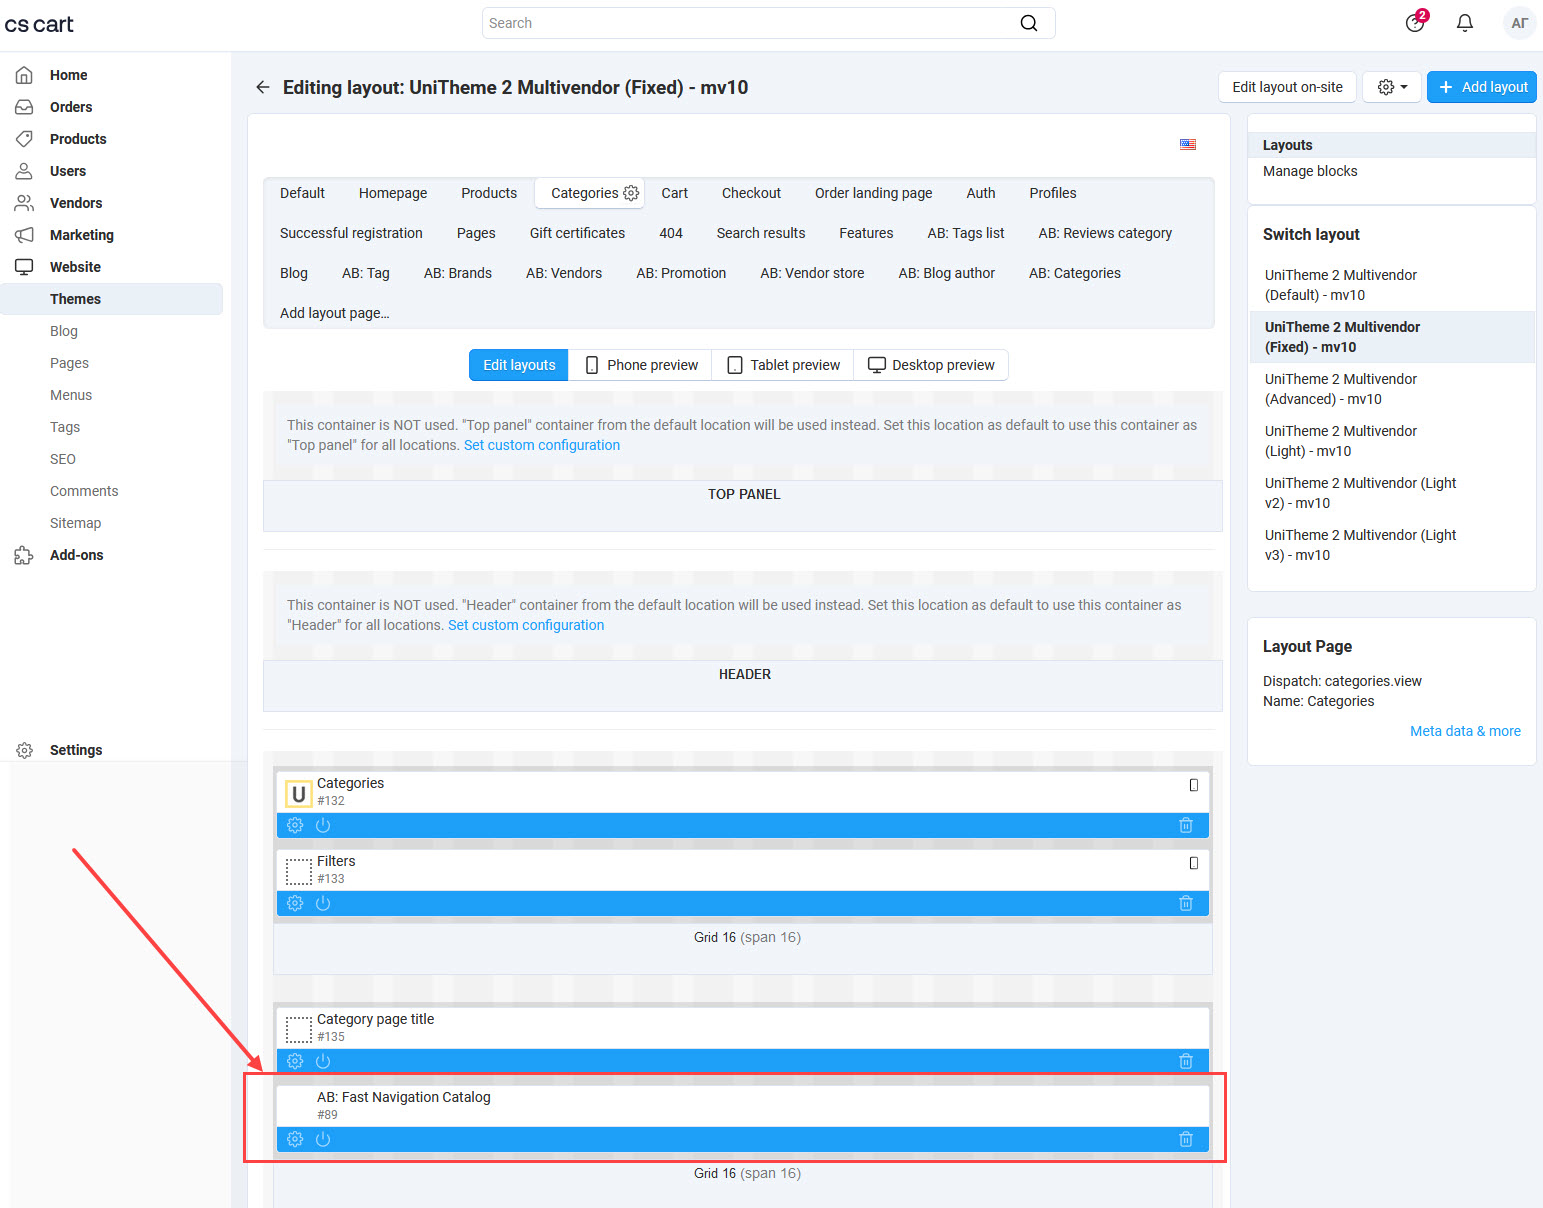Image resolution: width=1543 pixels, height=1208 pixels.
Task: Click Set custom configuration for Top panel
Action: (542, 445)
